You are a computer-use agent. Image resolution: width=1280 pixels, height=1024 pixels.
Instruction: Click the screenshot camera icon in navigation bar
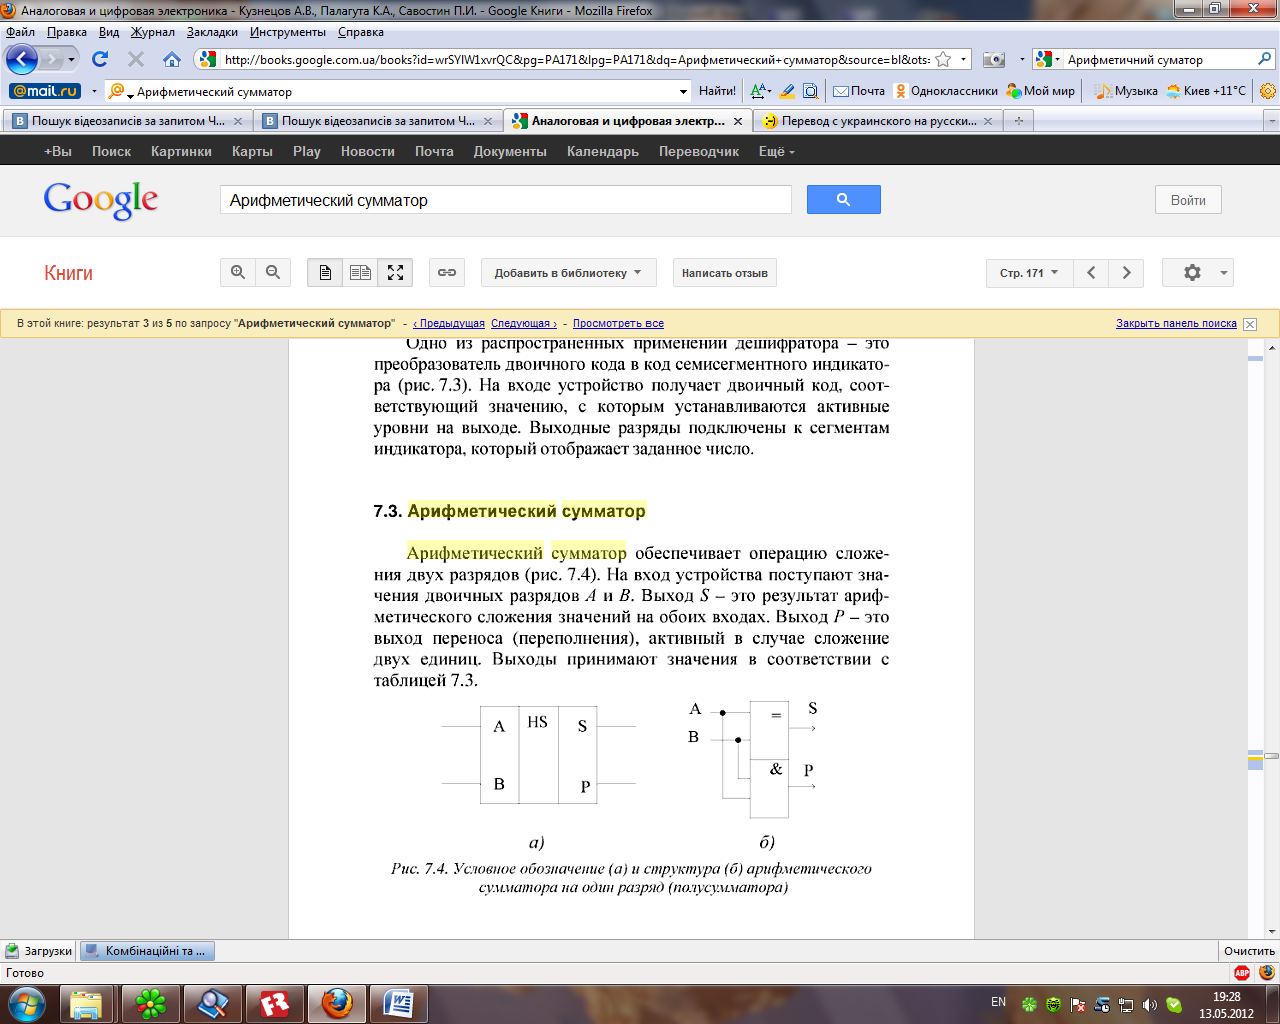[x=993, y=60]
